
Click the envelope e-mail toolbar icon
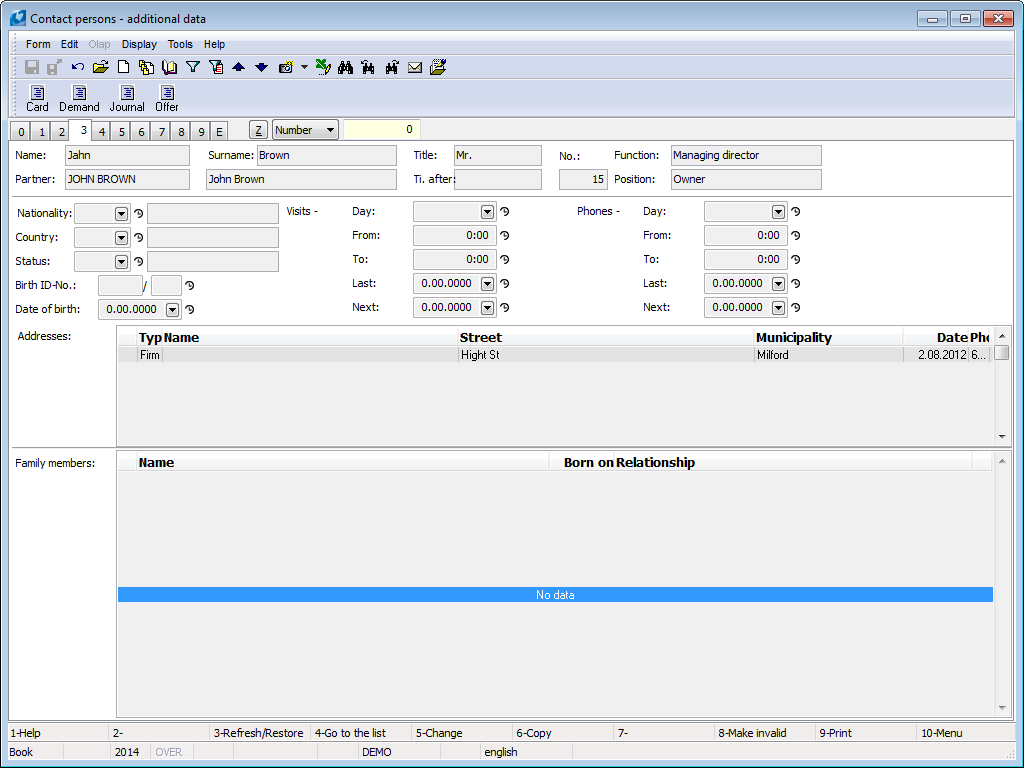(415, 67)
